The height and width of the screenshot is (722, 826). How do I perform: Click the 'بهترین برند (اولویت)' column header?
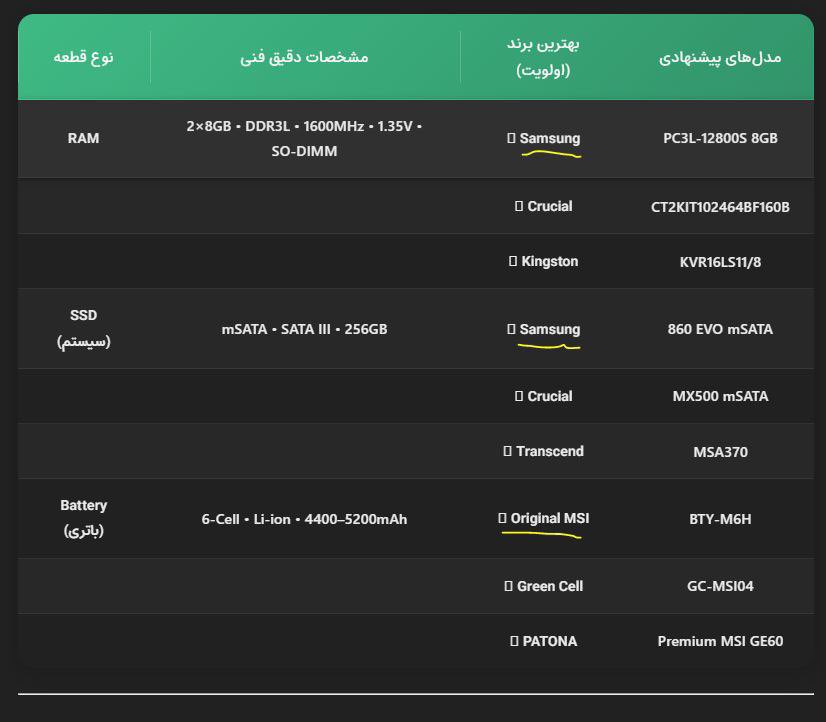[543, 57]
